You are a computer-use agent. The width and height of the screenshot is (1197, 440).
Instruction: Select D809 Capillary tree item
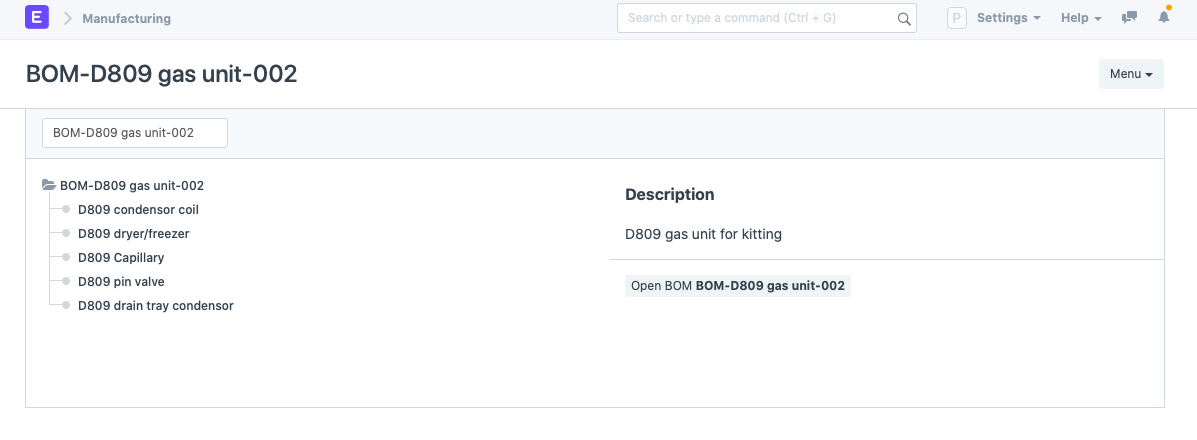click(121, 257)
